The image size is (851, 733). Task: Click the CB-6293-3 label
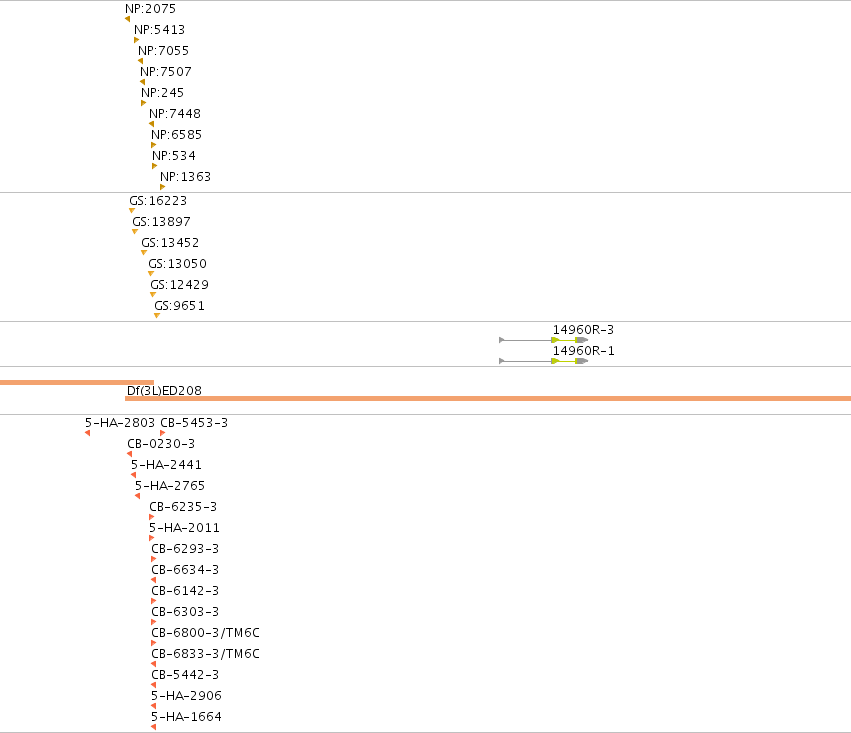coord(185,549)
